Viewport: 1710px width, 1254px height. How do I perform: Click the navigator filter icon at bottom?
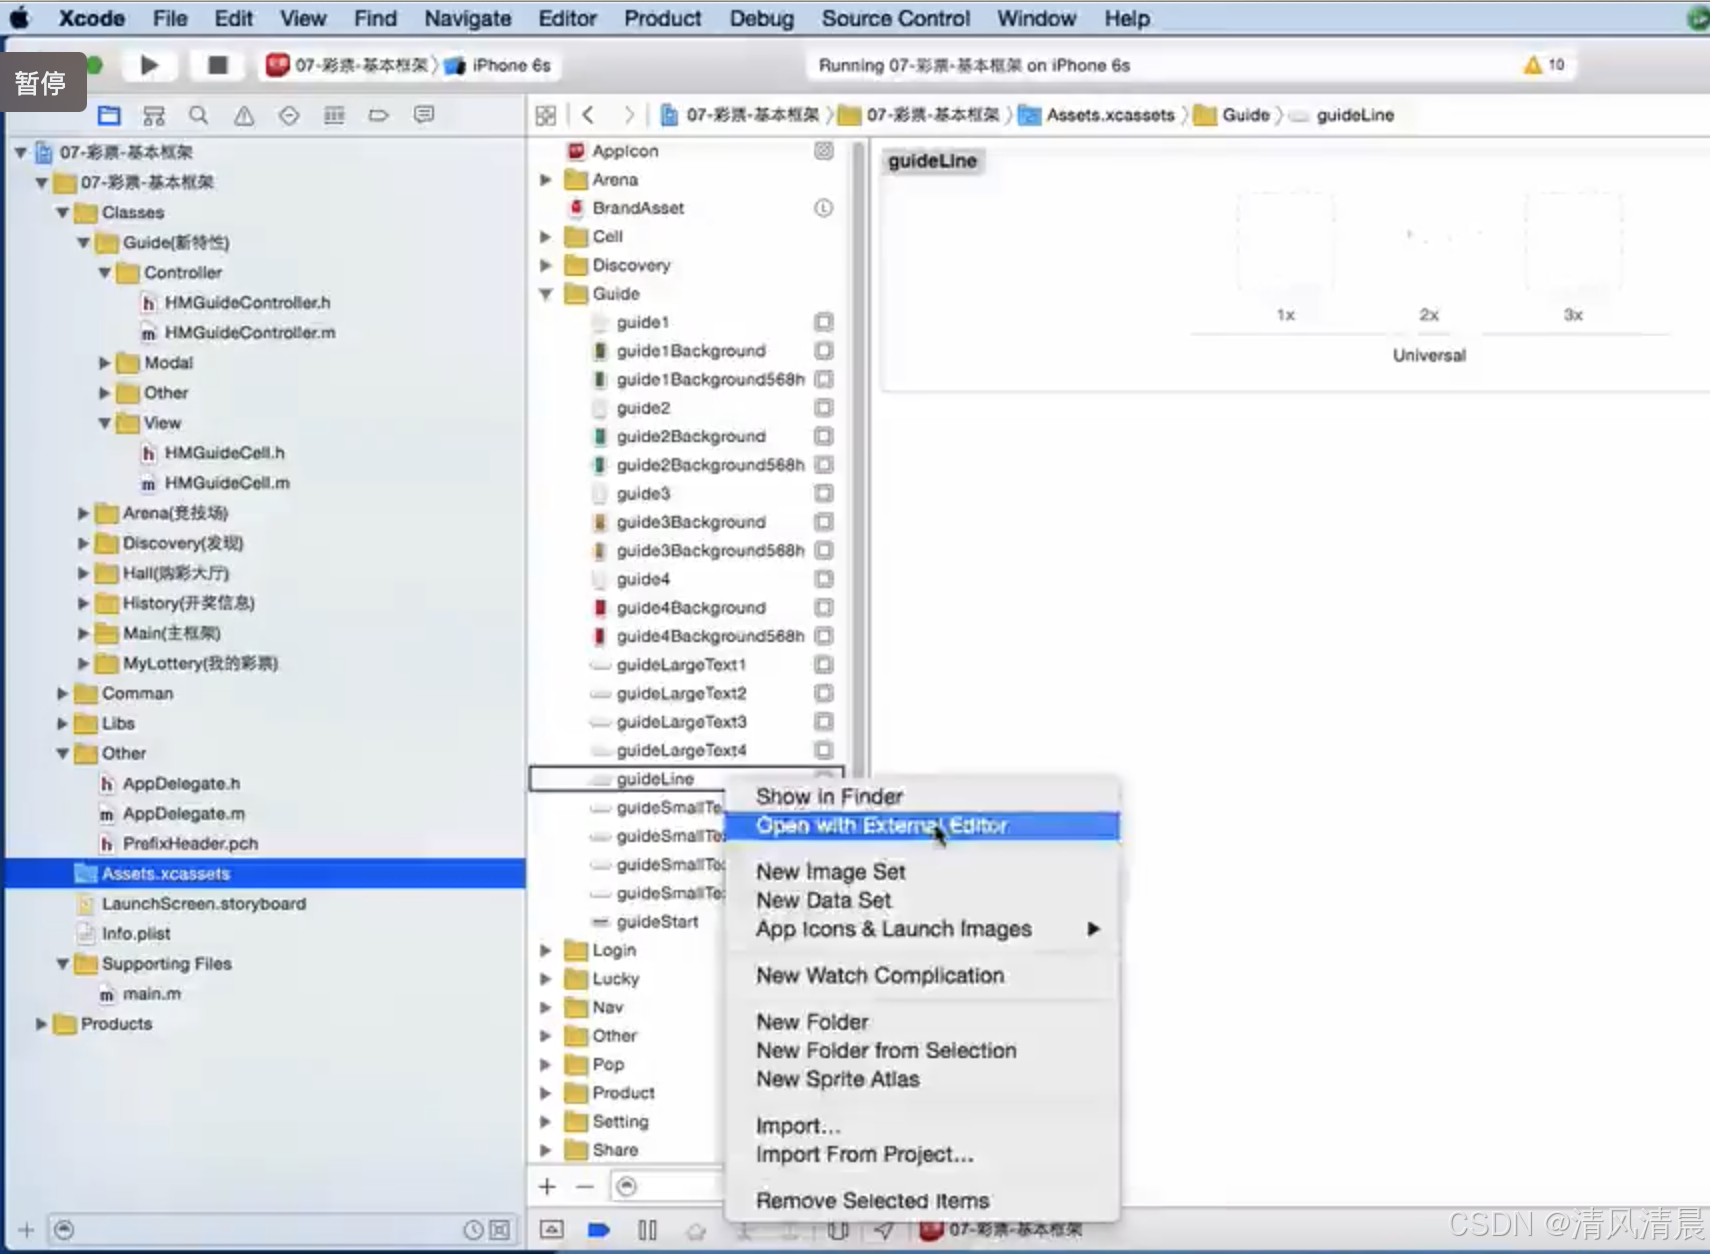point(64,1230)
